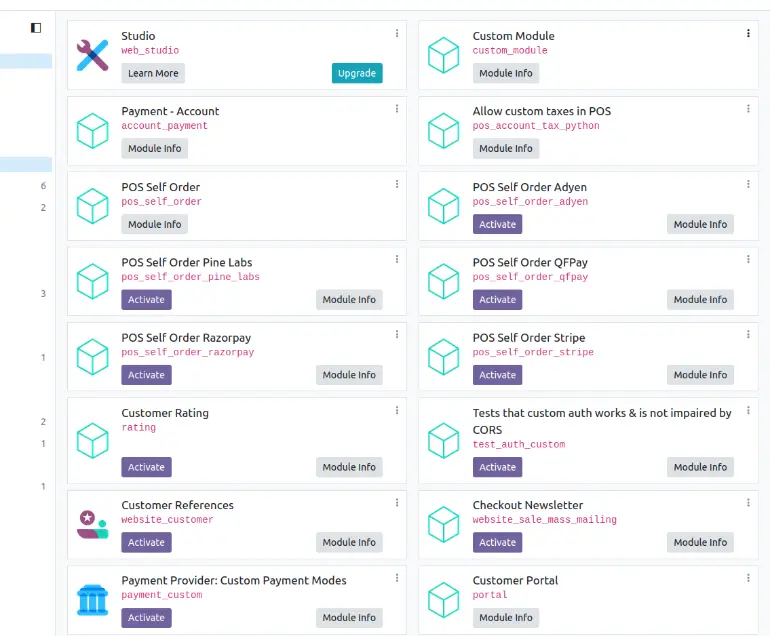
Task: Click the Studio wrench and pencil icon
Action: [93, 55]
